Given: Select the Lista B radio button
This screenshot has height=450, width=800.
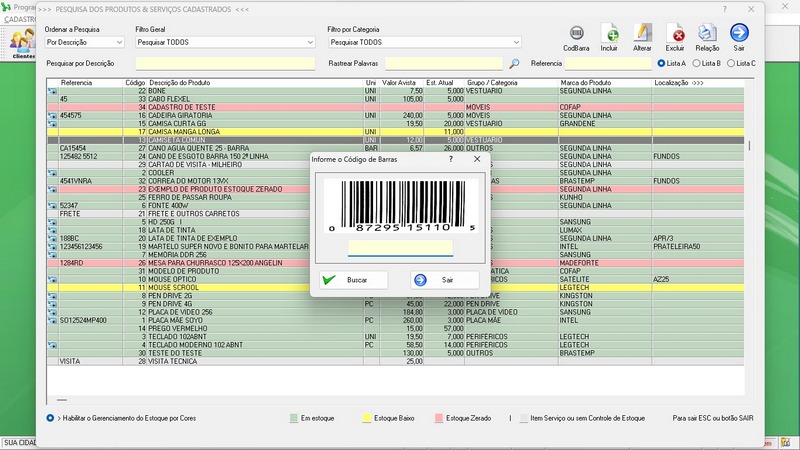Looking at the screenshot, I should 697,63.
